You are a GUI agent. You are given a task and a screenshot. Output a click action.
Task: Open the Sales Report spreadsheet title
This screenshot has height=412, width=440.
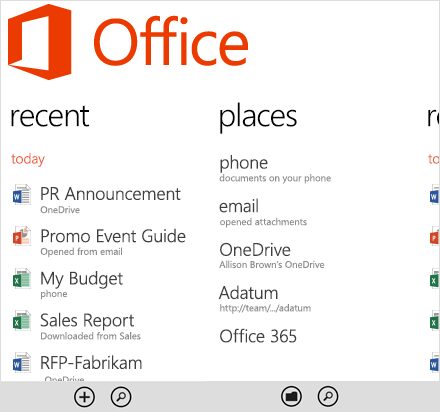click(87, 321)
